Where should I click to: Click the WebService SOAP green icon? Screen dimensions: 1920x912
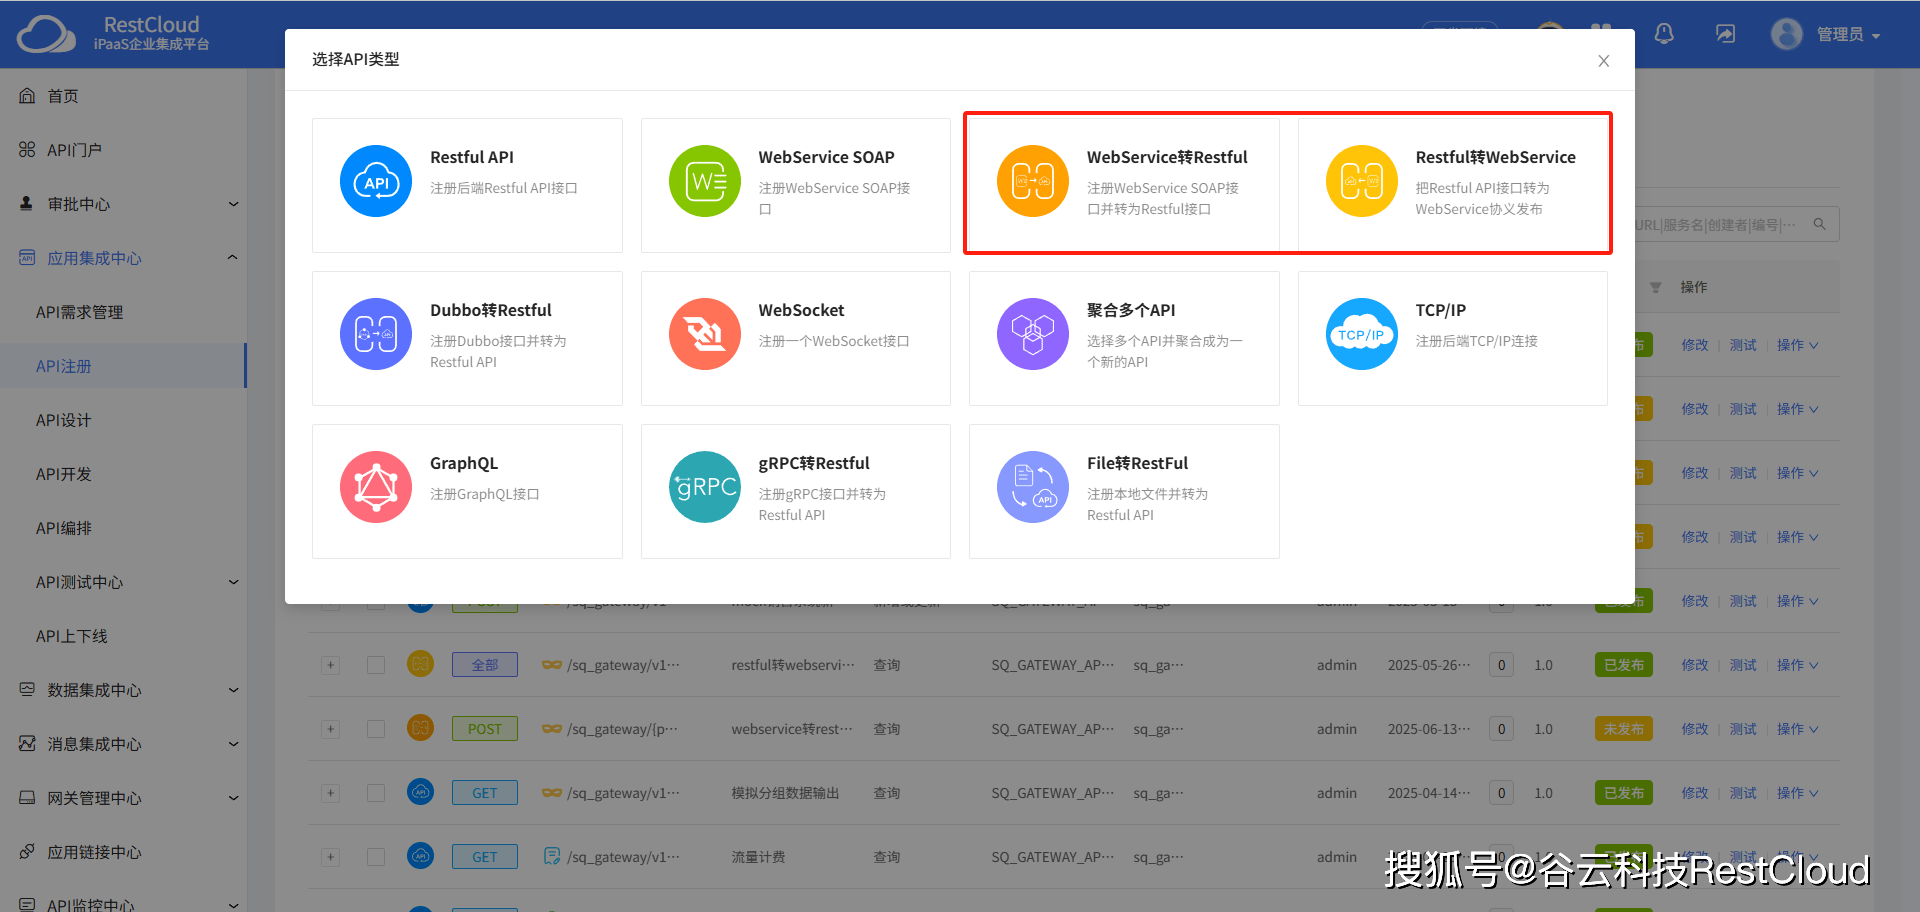pos(705,181)
